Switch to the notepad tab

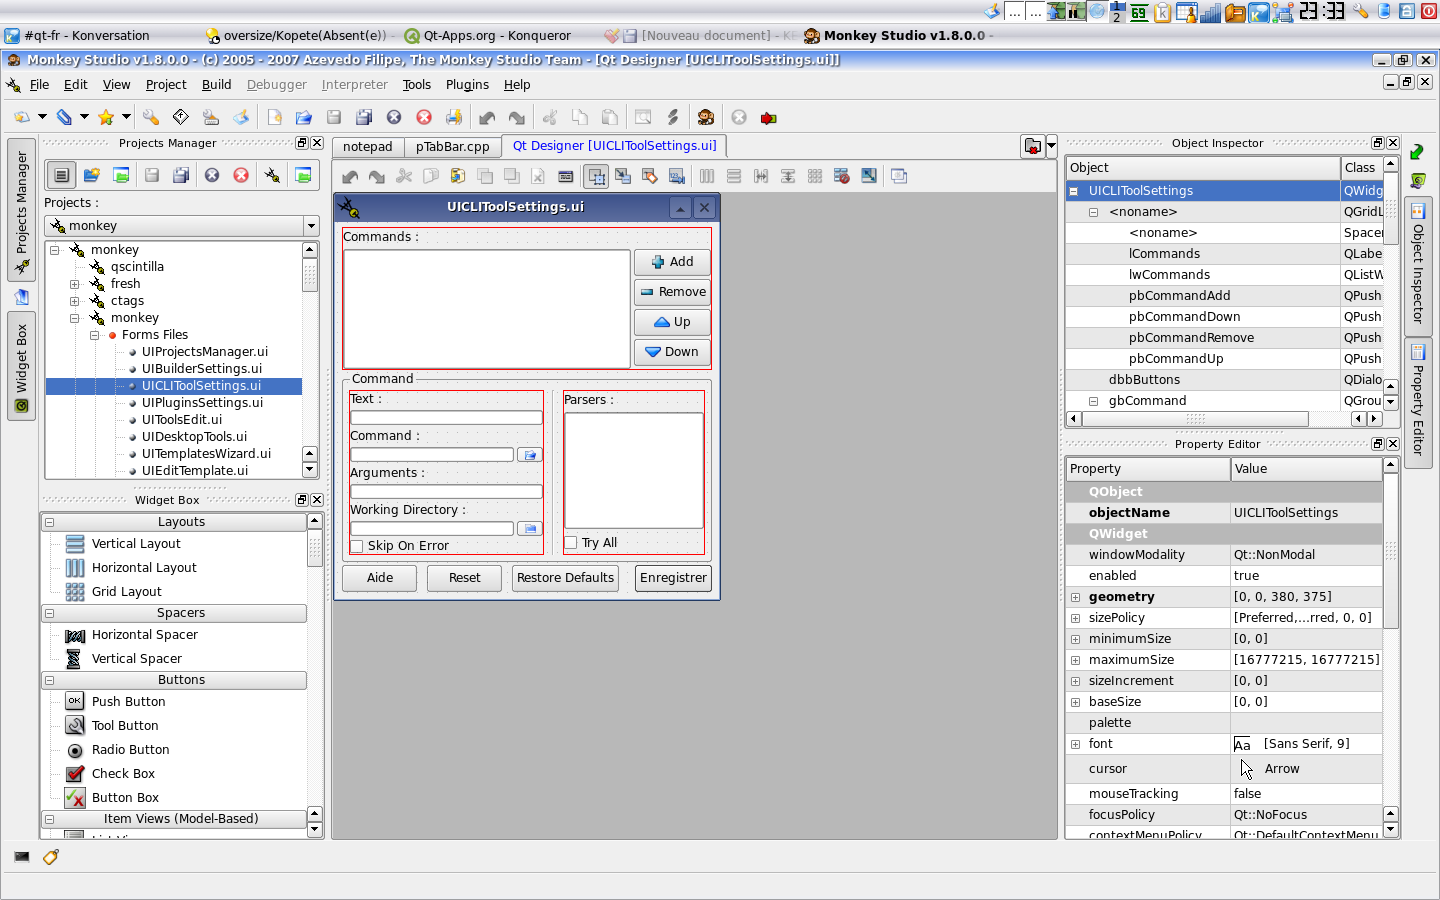(368, 147)
